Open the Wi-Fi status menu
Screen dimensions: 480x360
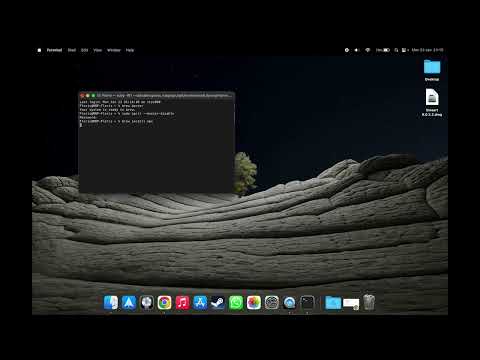[x=368, y=50]
